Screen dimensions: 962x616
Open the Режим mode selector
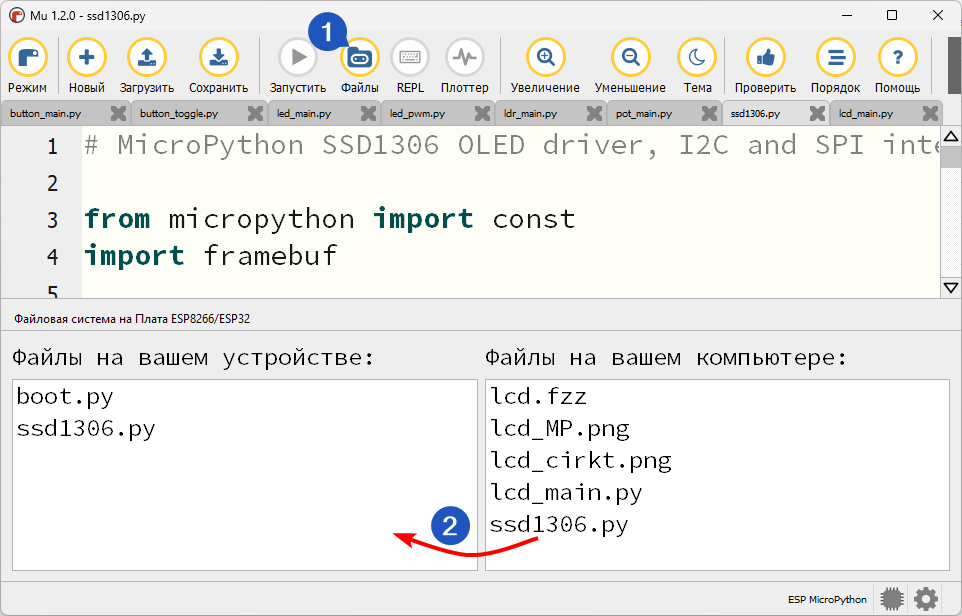(x=28, y=66)
